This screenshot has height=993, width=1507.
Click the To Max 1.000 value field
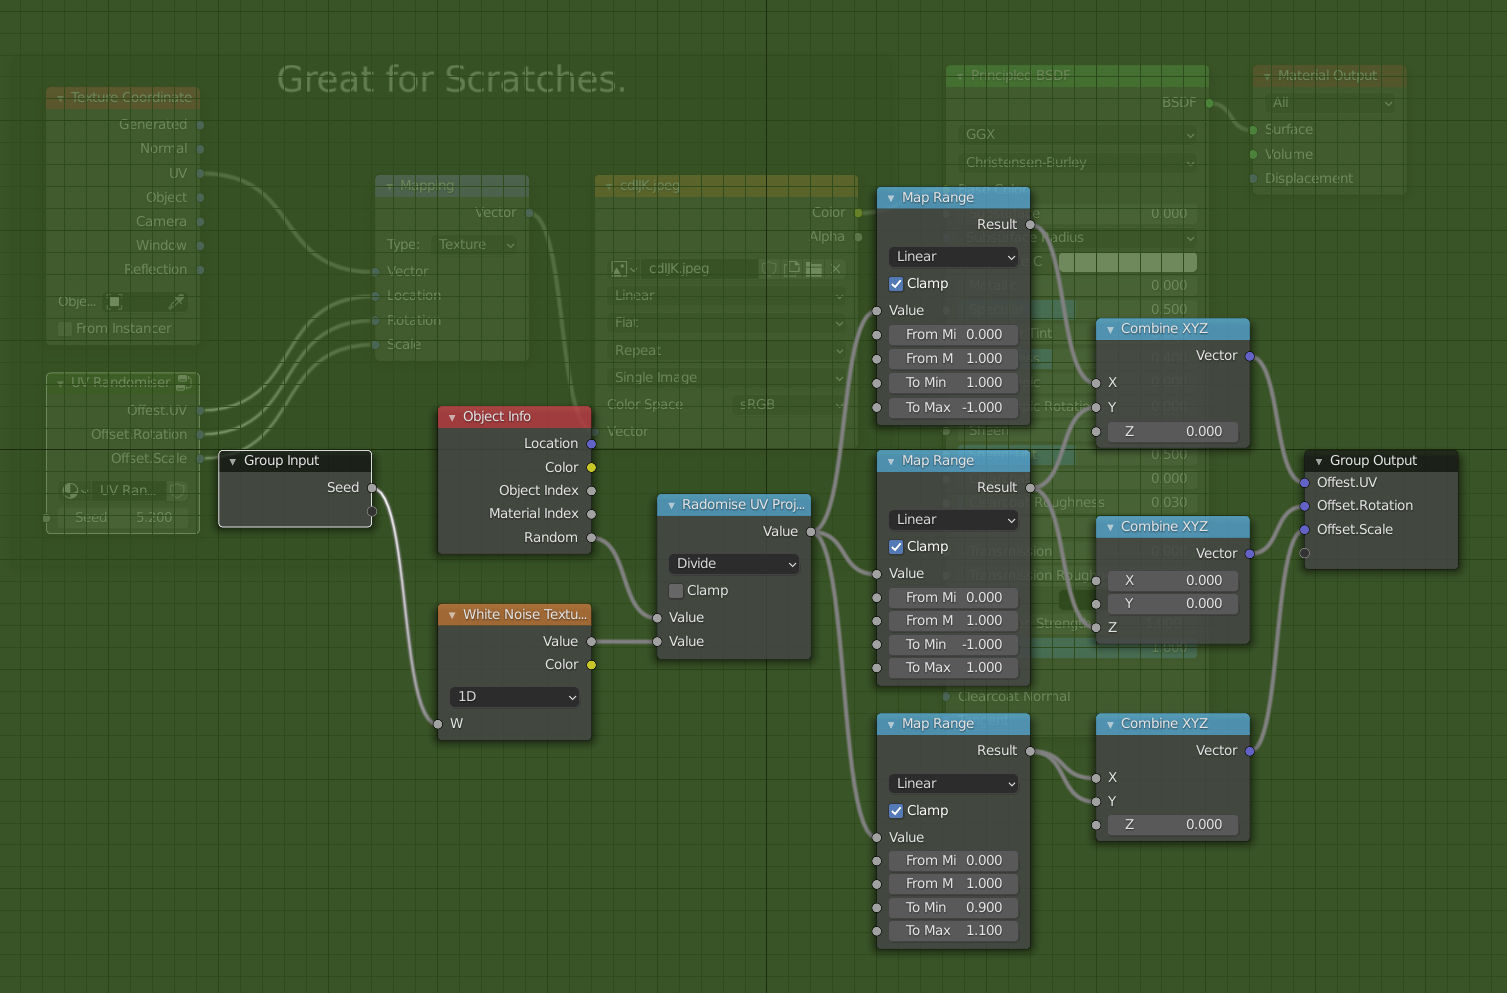pos(953,668)
